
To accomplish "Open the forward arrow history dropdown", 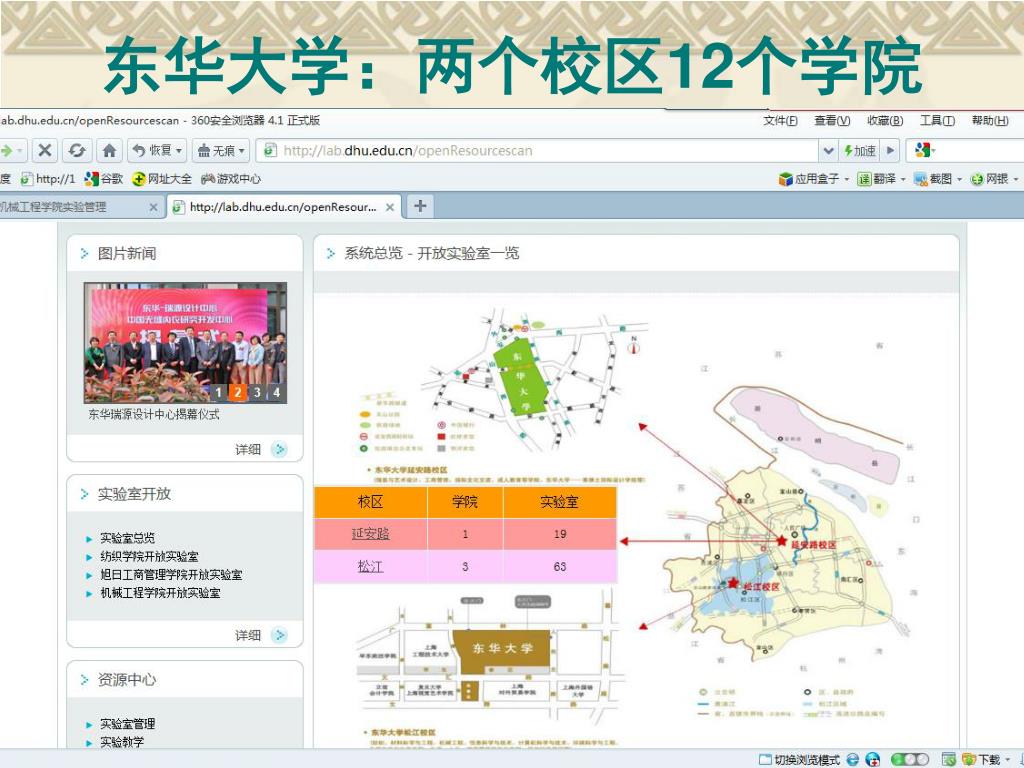I will point(20,151).
